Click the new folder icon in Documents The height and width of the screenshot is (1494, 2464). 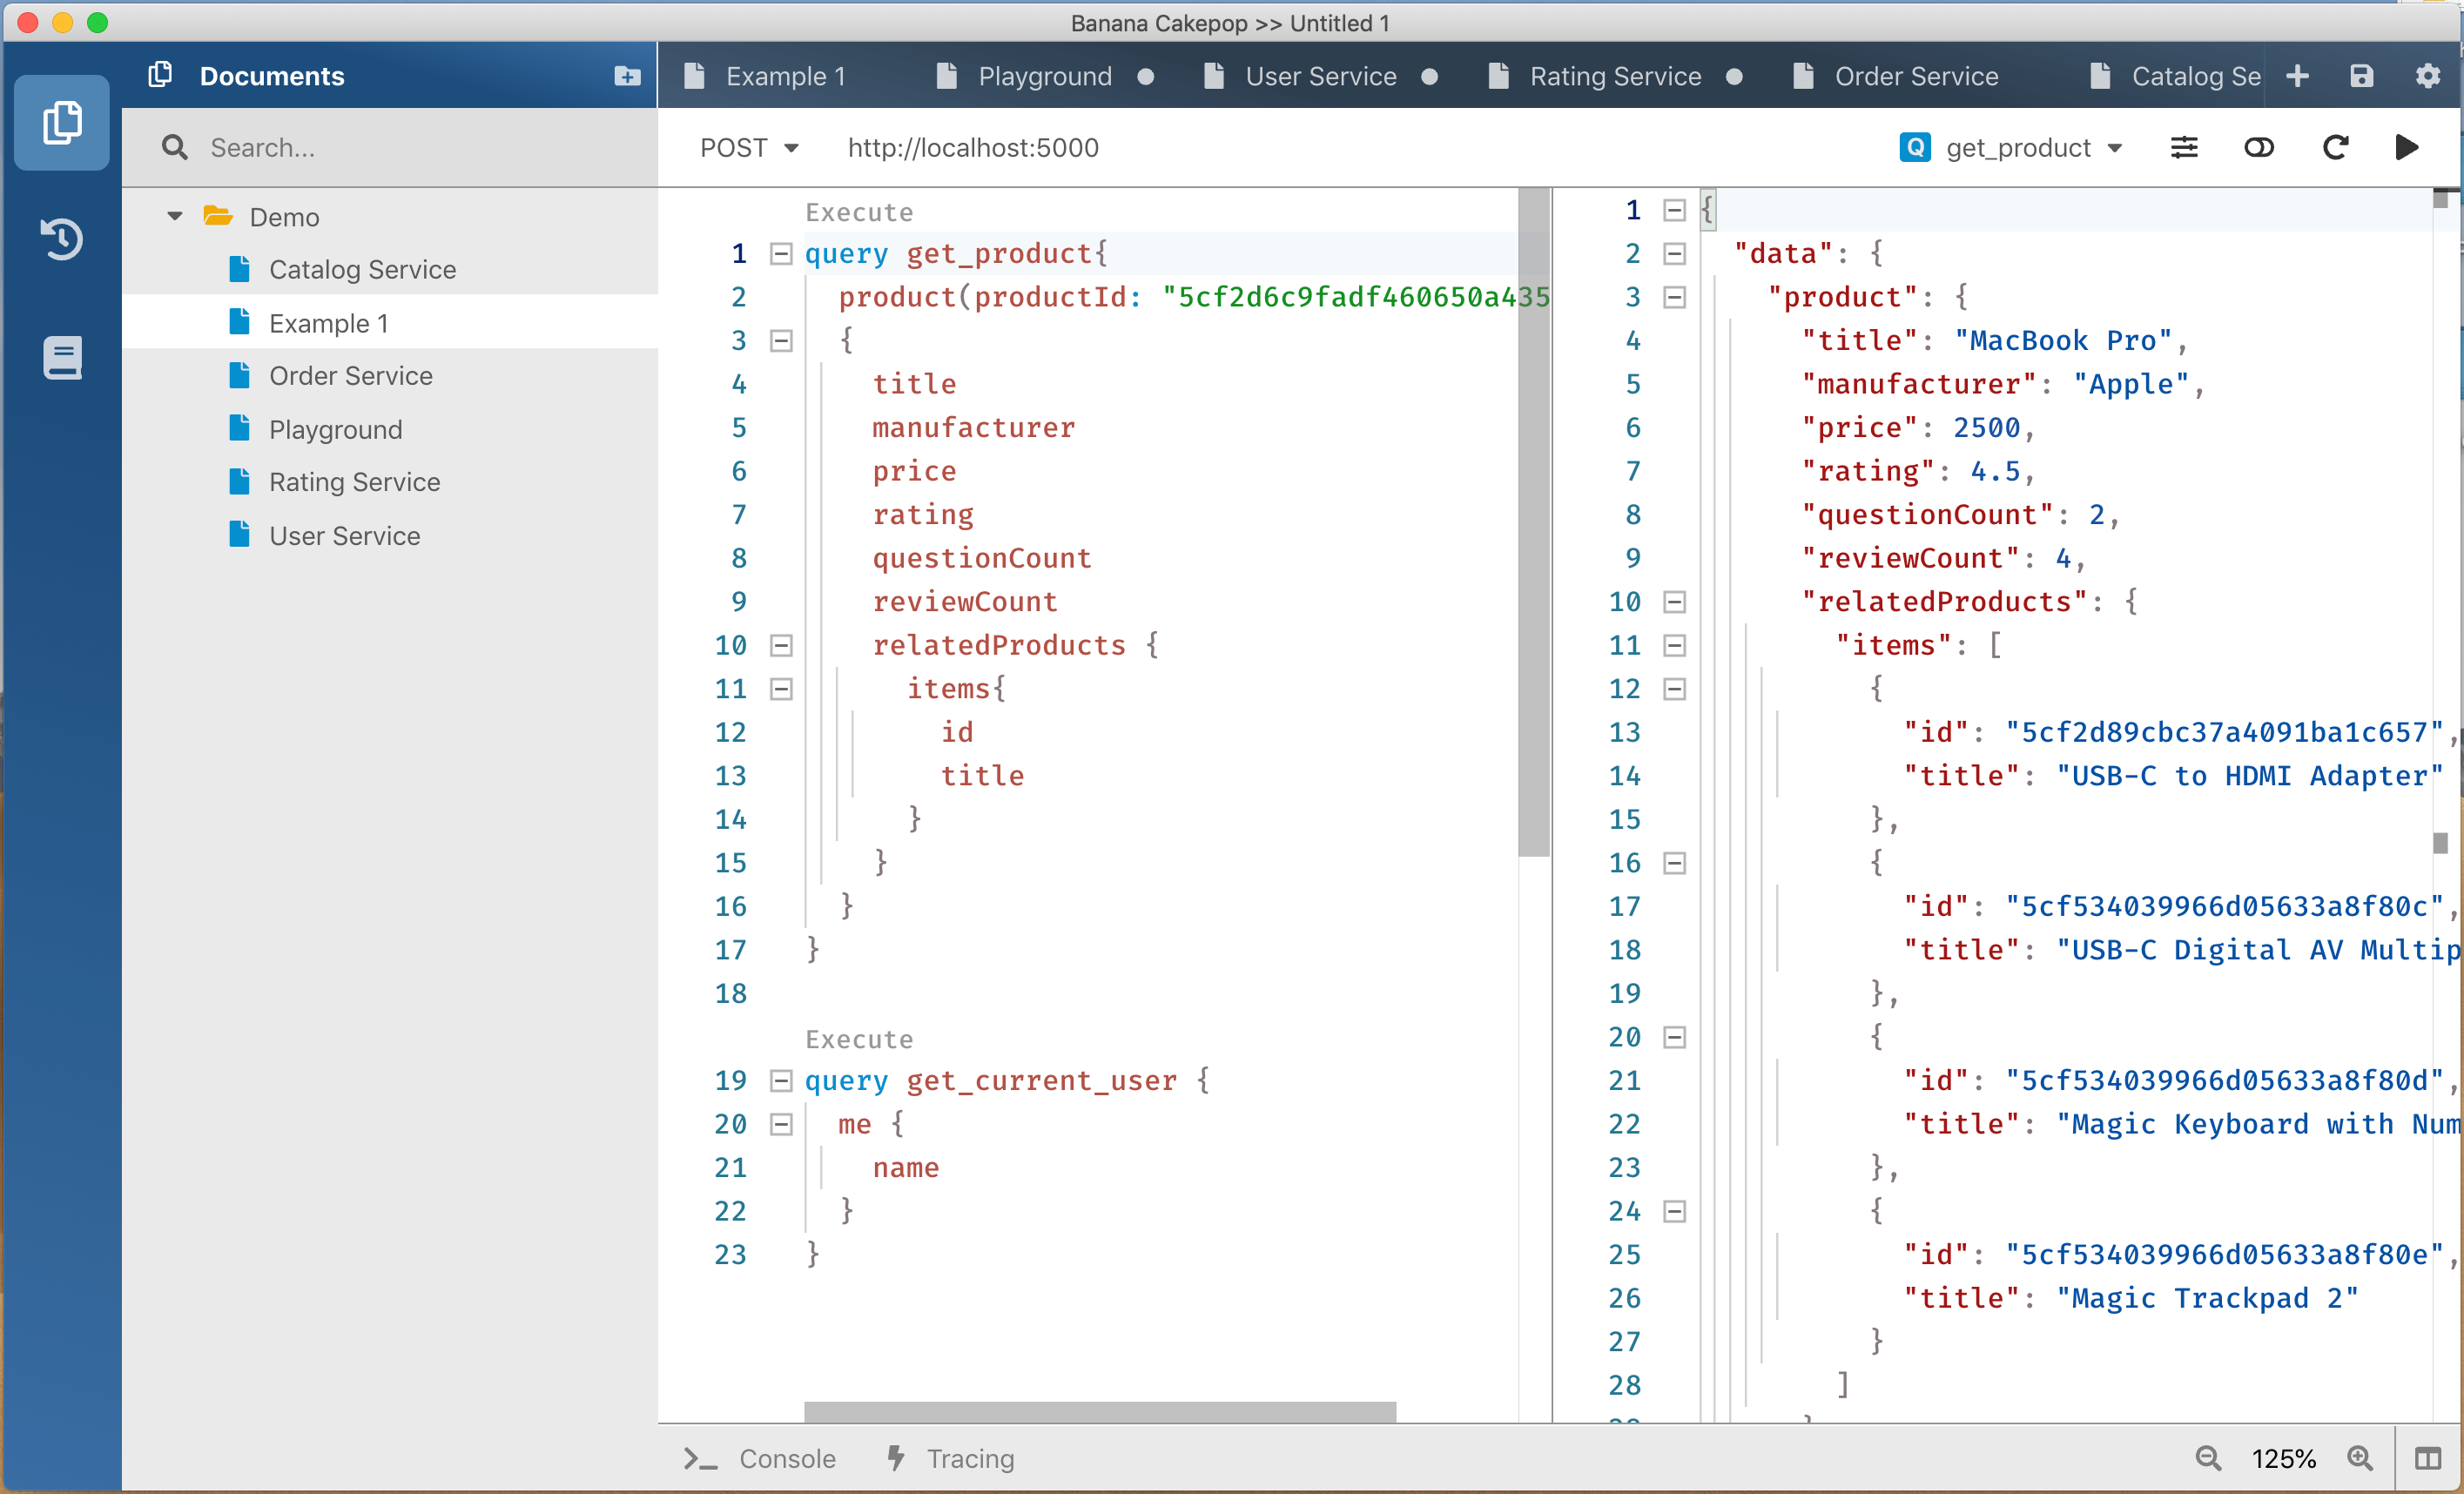[627, 76]
